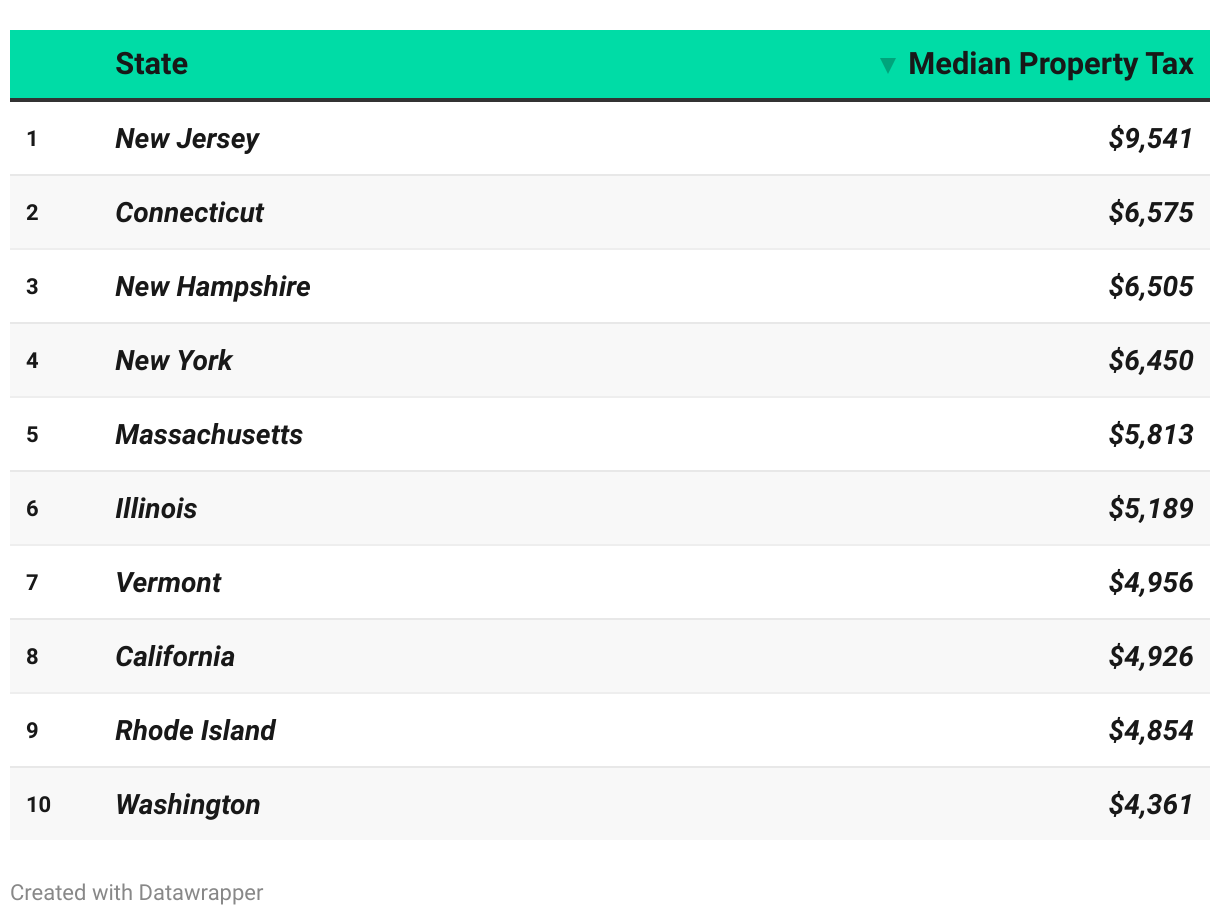This screenshot has height=916, width=1220.
Task: Select the Massachusetts state cell
Action: point(209,435)
